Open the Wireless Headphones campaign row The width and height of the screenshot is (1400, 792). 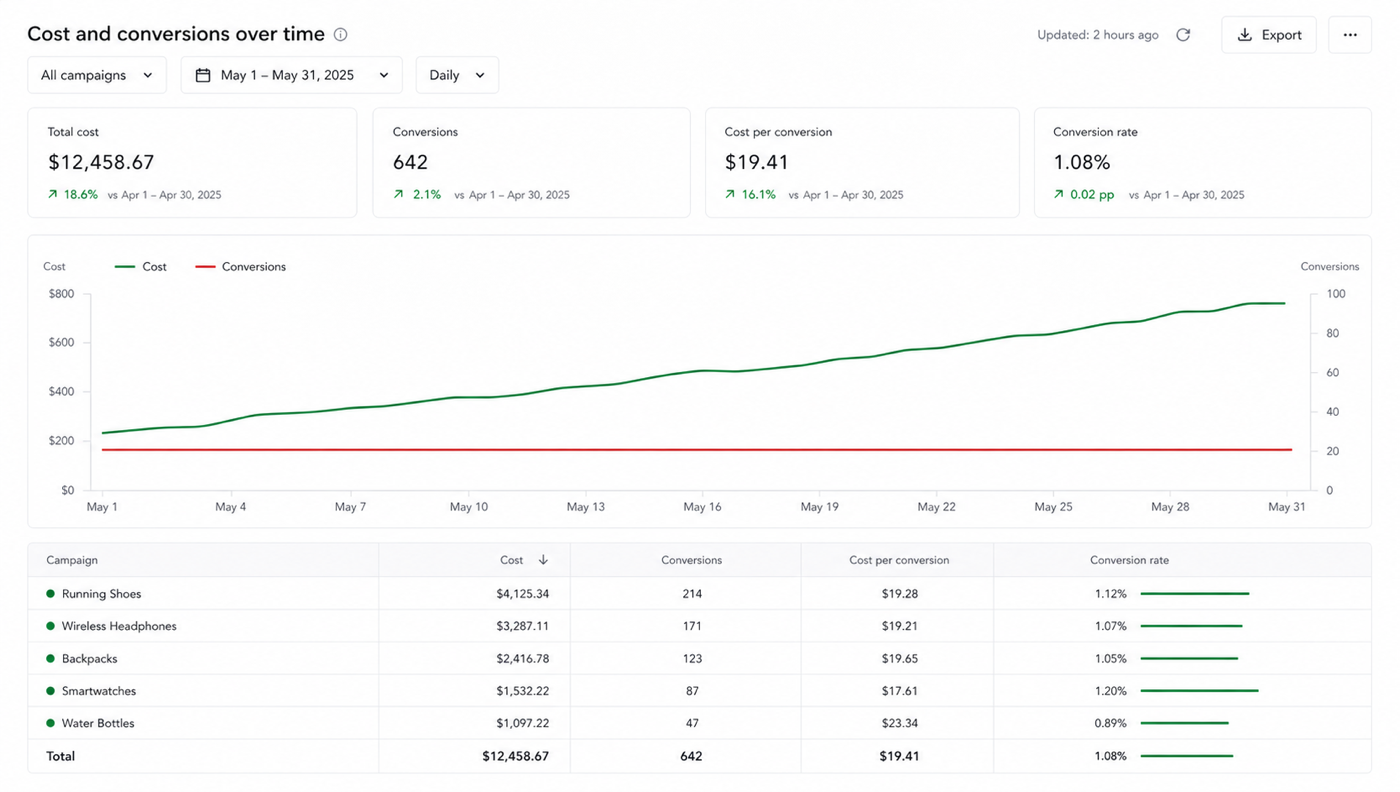click(699, 626)
